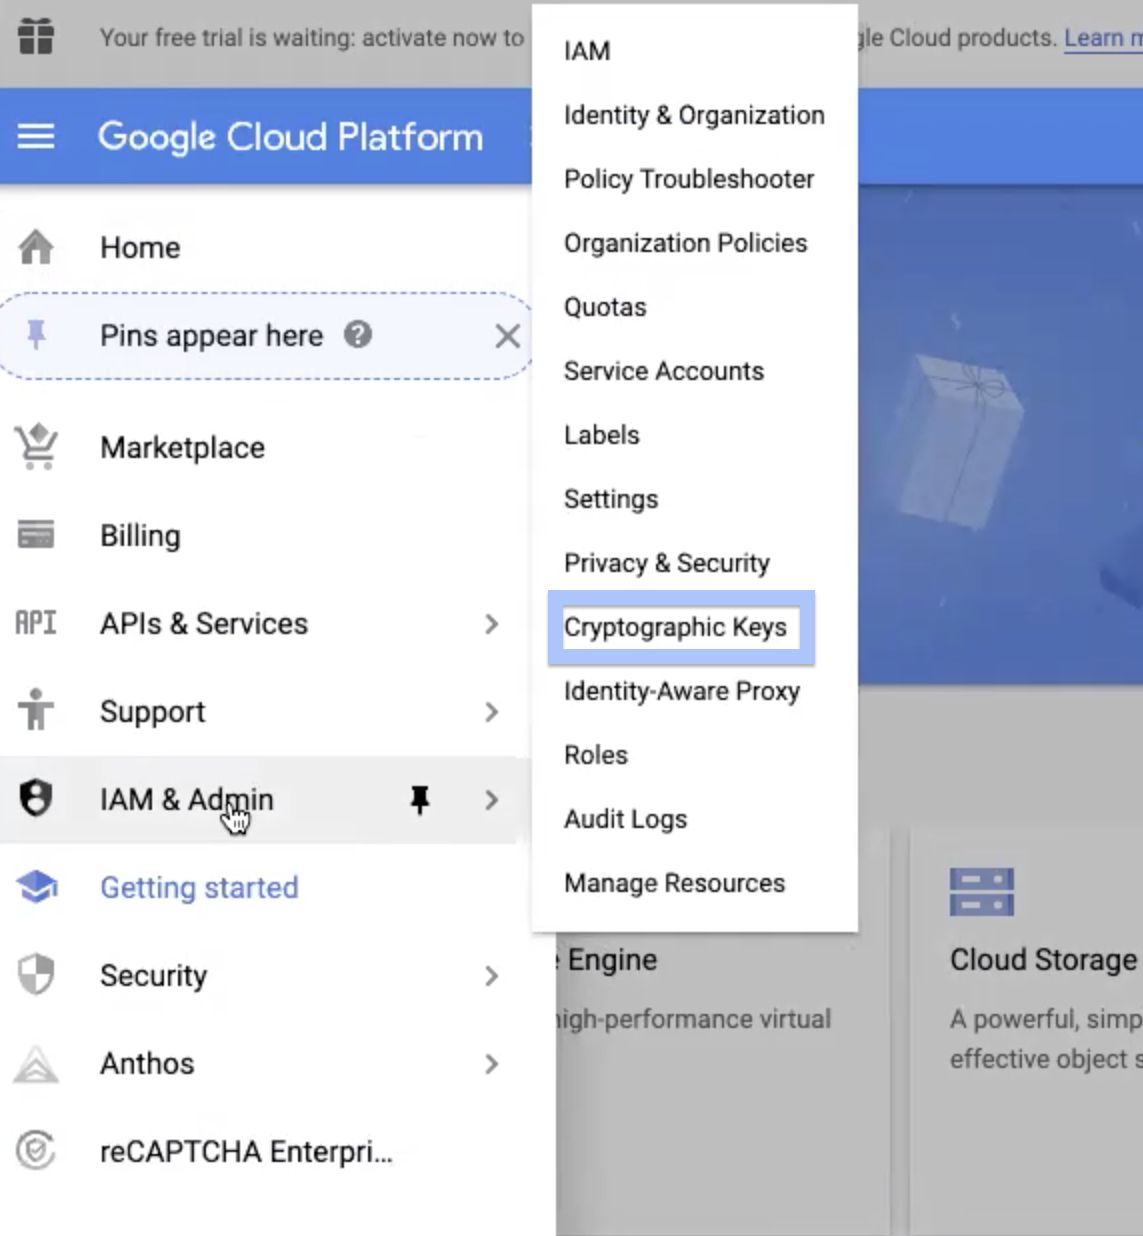Expand the APIs & Services submenu arrow
This screenshot has width=1143, height=1236.
(491, 624)
